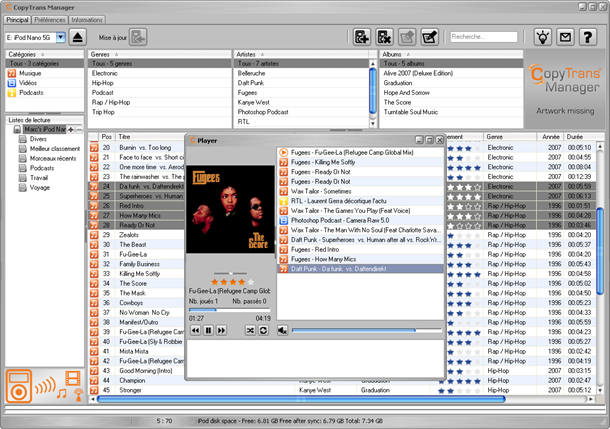This screenshot has width=610, height=429.
Task: Click the delete tracks toolbar icon
Action: 384,37
